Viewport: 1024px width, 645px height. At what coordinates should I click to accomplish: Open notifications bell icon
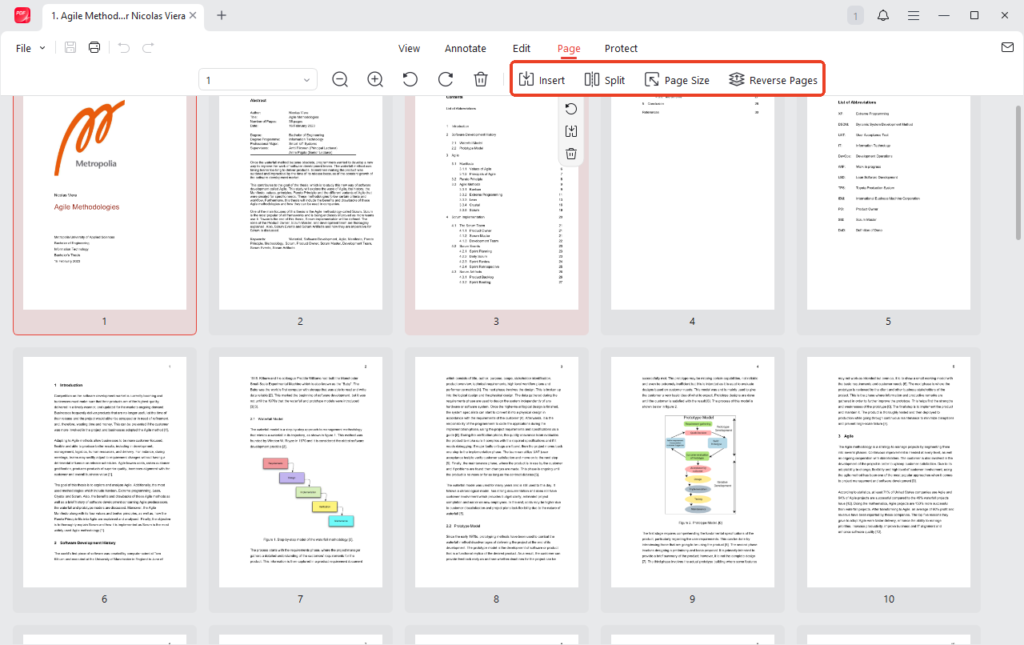883,15
